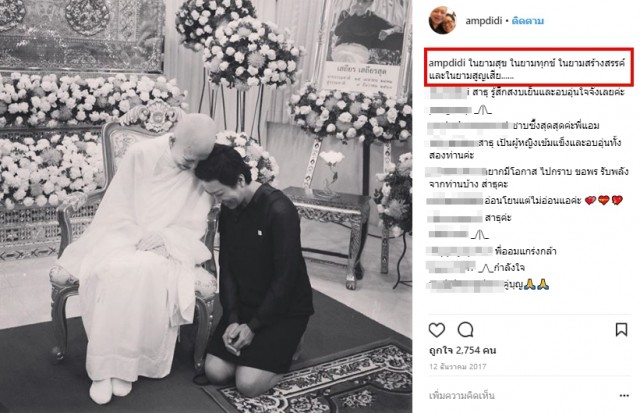This screenshot has height=413, width=640.
Task: Open the ampdidi username in header
Action: point(484,21)
